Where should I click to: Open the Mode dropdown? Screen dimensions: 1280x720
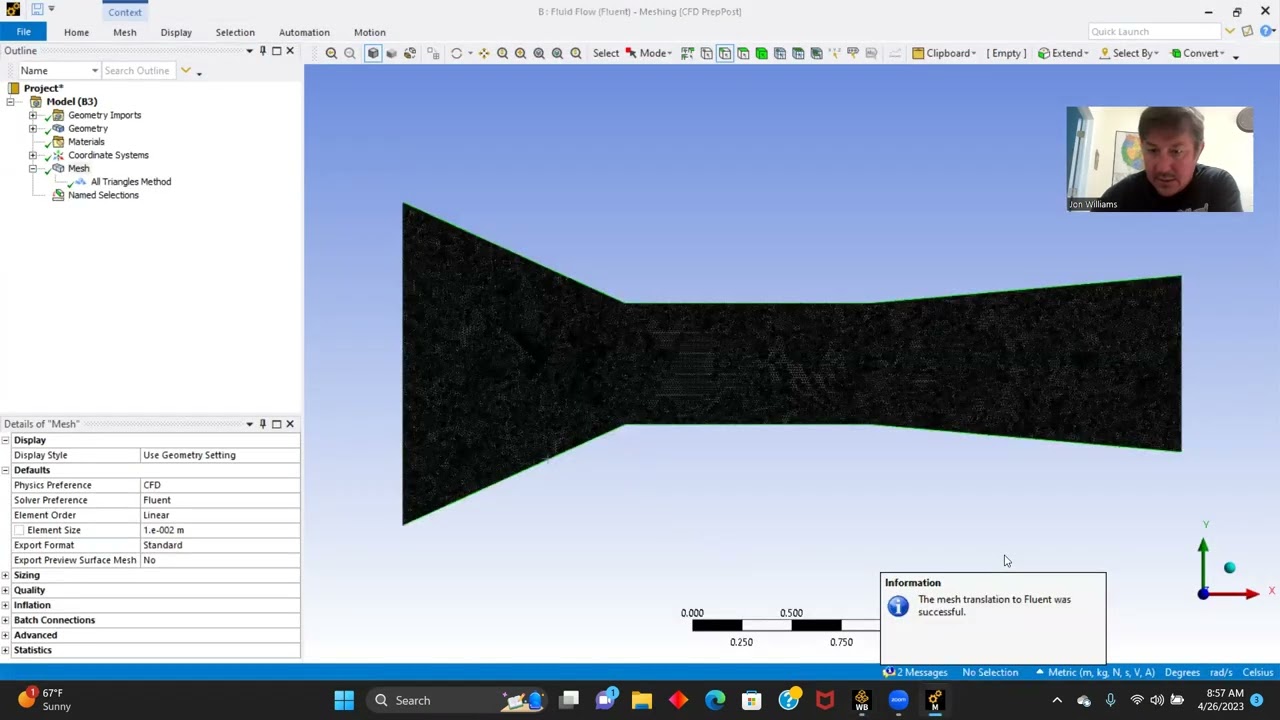(x=655, y=53)
